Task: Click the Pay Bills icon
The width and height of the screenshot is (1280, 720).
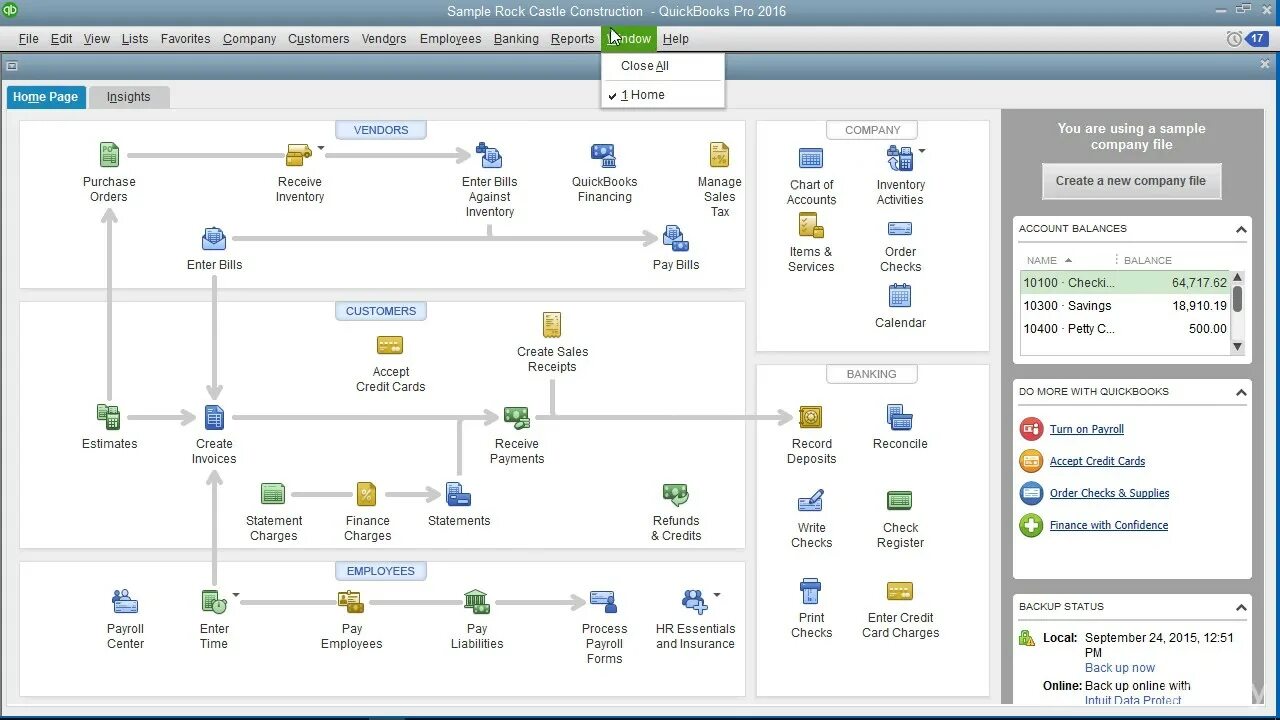Action: [676, 239]
